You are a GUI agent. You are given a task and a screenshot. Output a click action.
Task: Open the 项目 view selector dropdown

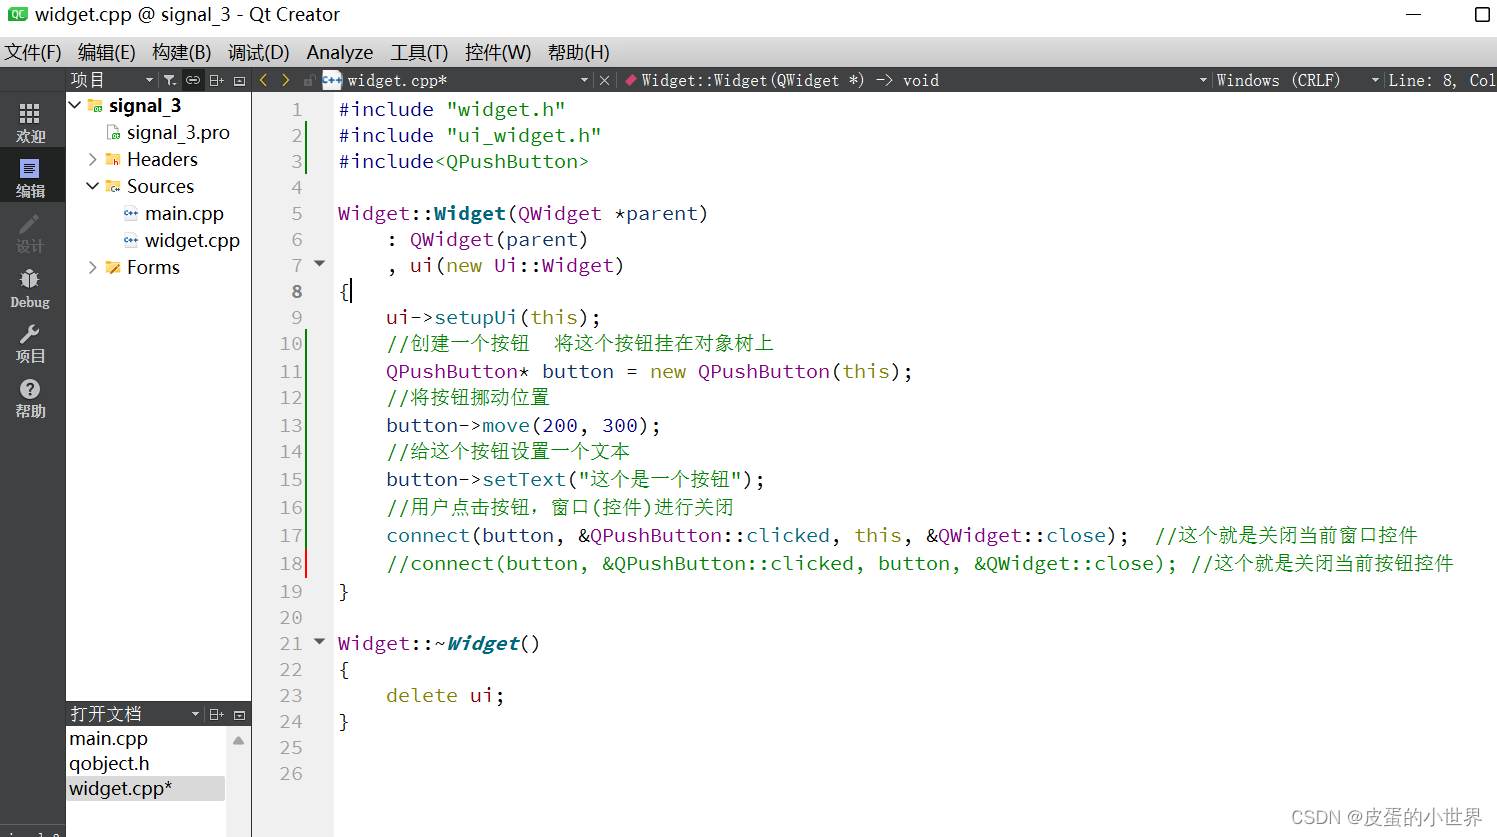coord(150,80)
